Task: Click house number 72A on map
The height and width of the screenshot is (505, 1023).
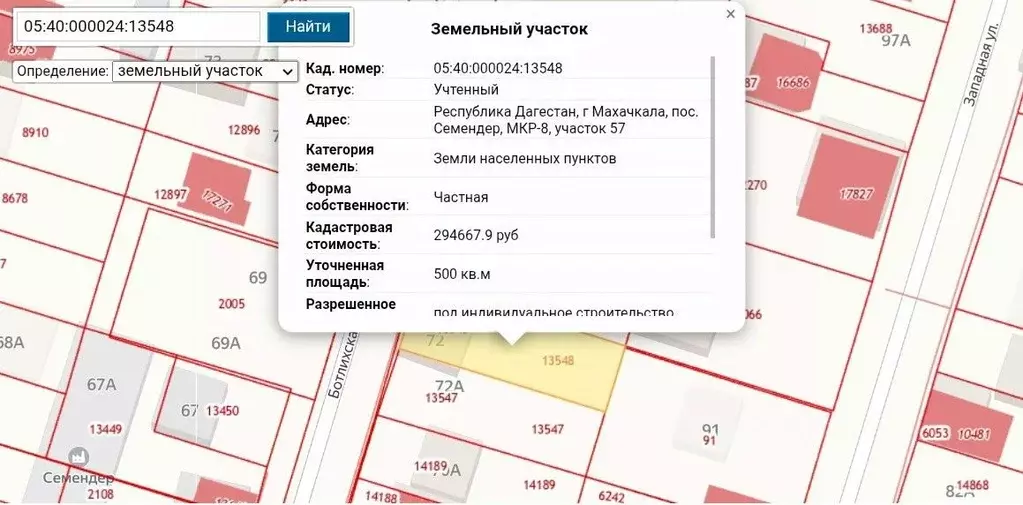Action: [450, 386]
